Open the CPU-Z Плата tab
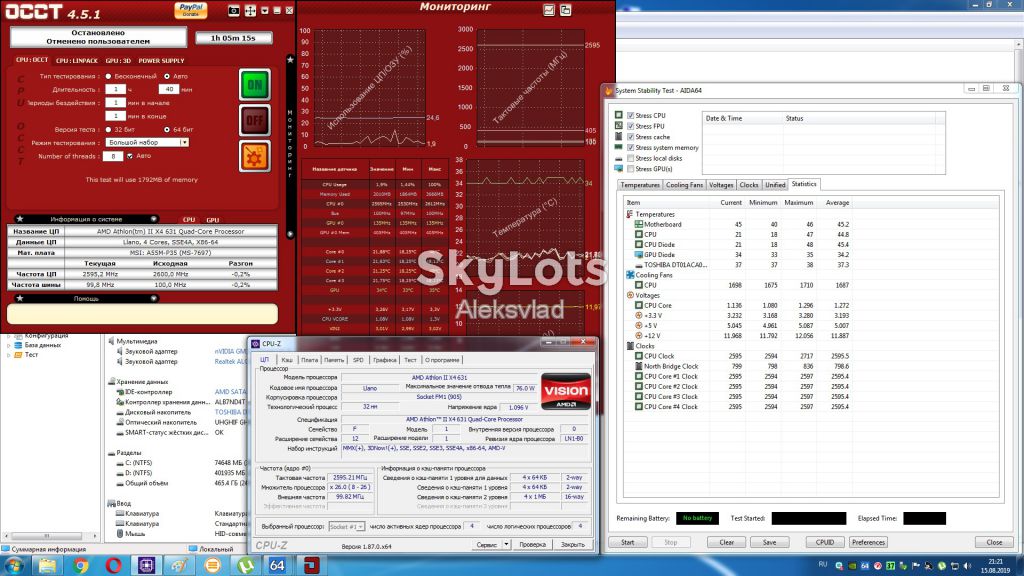The height and width of the screenshot is (576, 1024). 309,360
